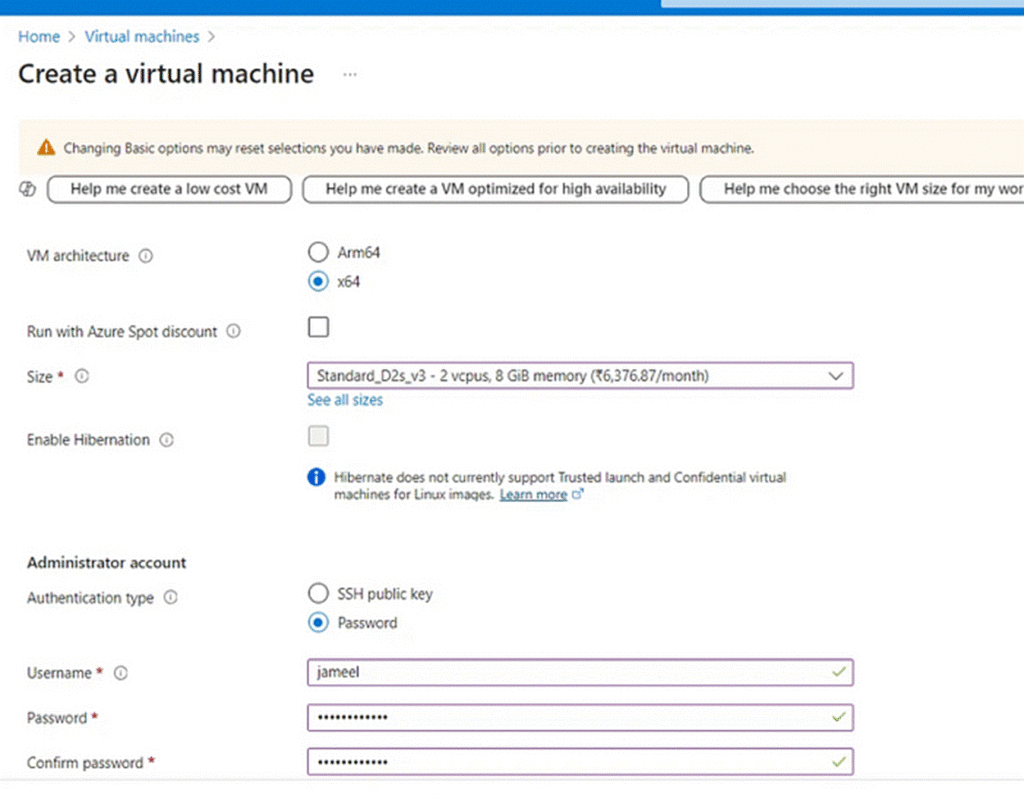Click info icon next to Azure Spot discount

pyautogui.click(x=234, y=331)
